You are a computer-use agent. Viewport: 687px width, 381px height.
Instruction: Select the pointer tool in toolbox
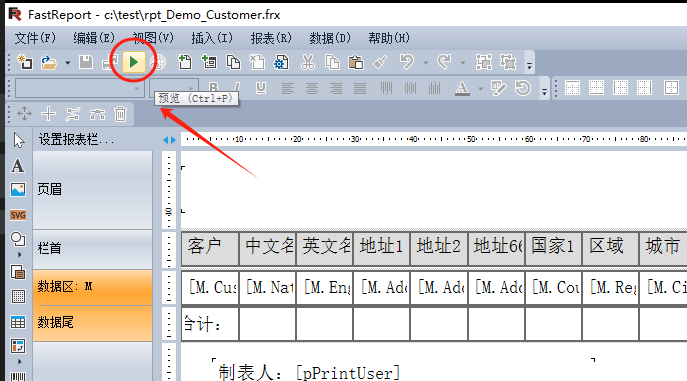(18, 141)
